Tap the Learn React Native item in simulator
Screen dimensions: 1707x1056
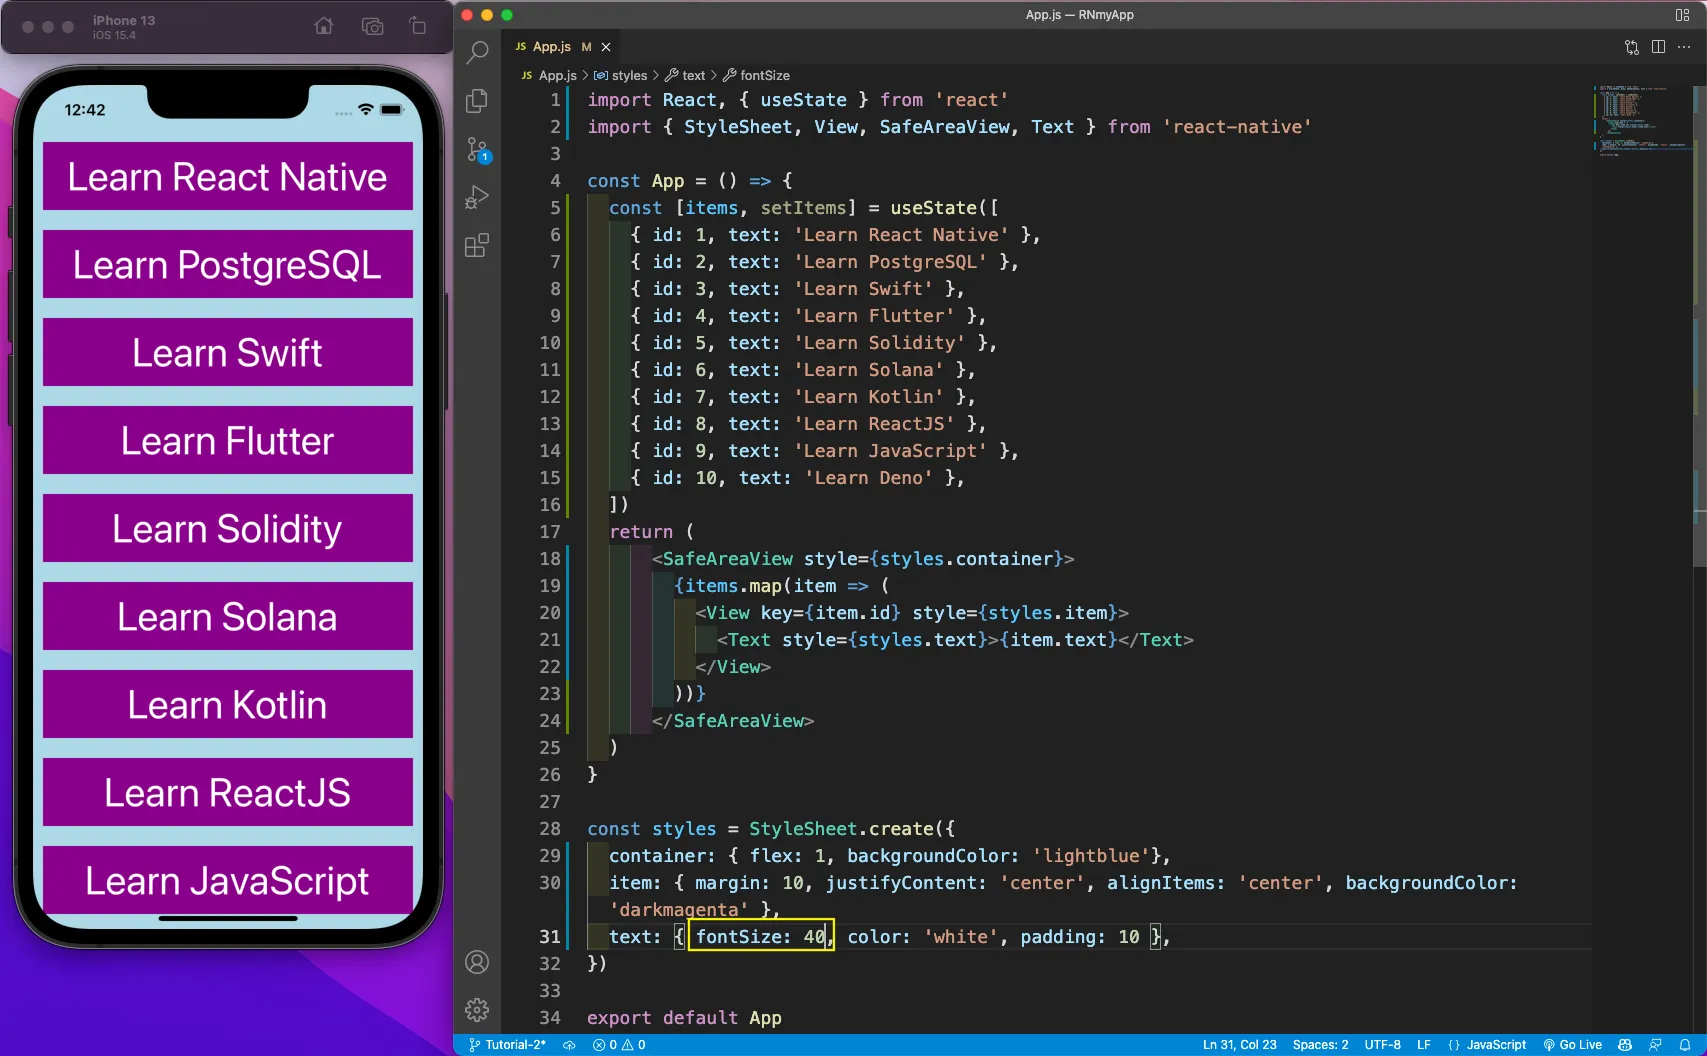tap(228, 176)
